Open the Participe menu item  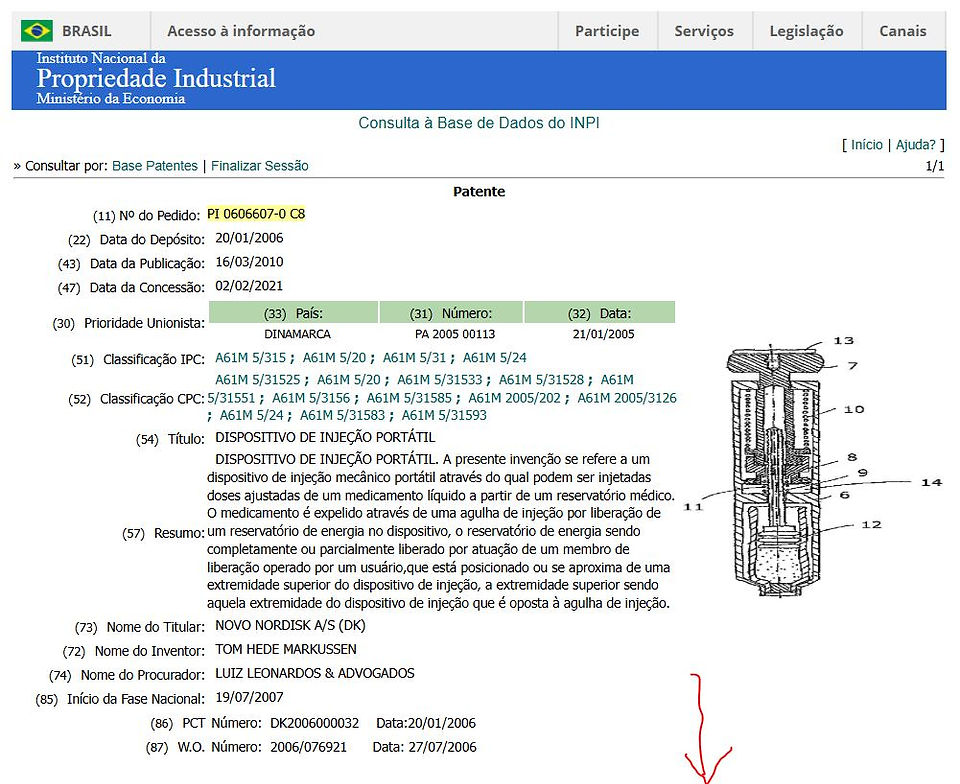coord(607,31)
